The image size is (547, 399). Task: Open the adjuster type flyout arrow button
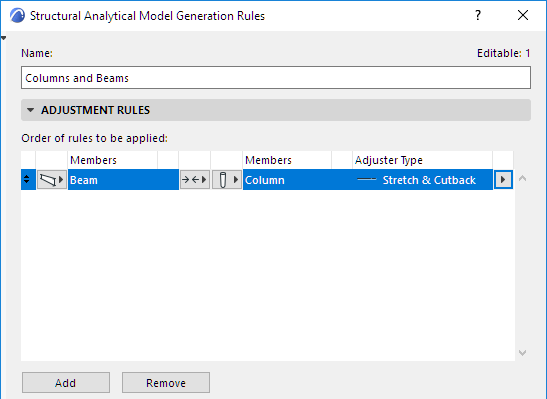503,180
